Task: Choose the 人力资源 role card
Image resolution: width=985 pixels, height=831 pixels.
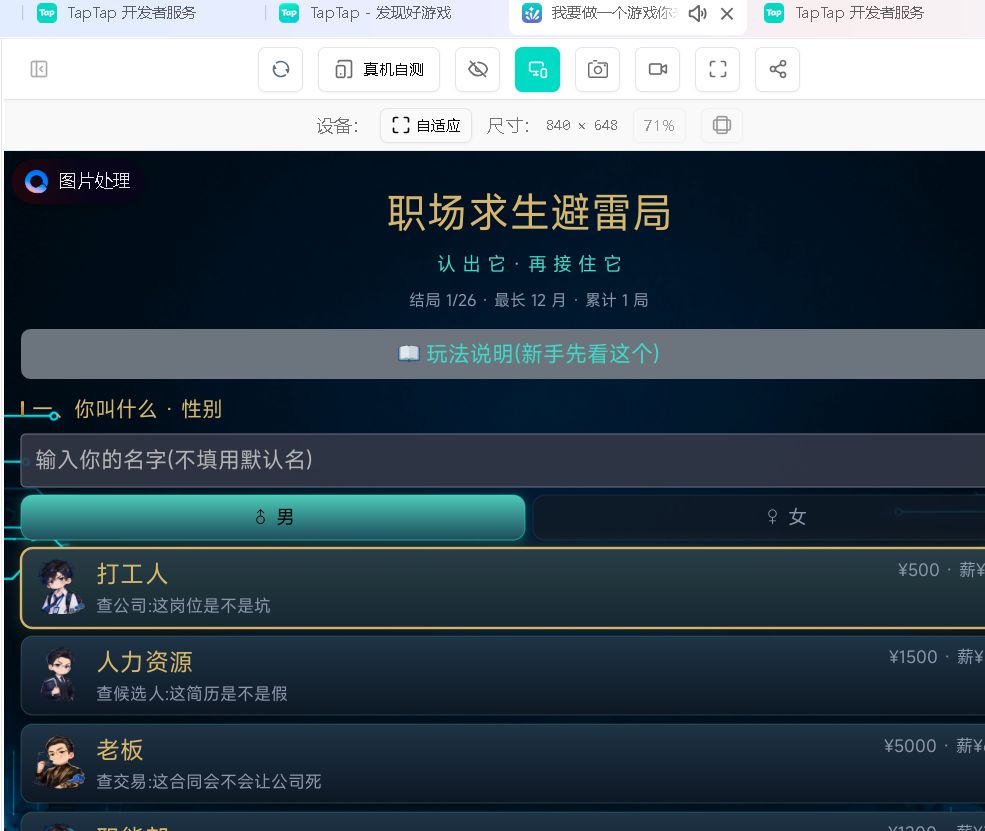Action: (503, 676)
